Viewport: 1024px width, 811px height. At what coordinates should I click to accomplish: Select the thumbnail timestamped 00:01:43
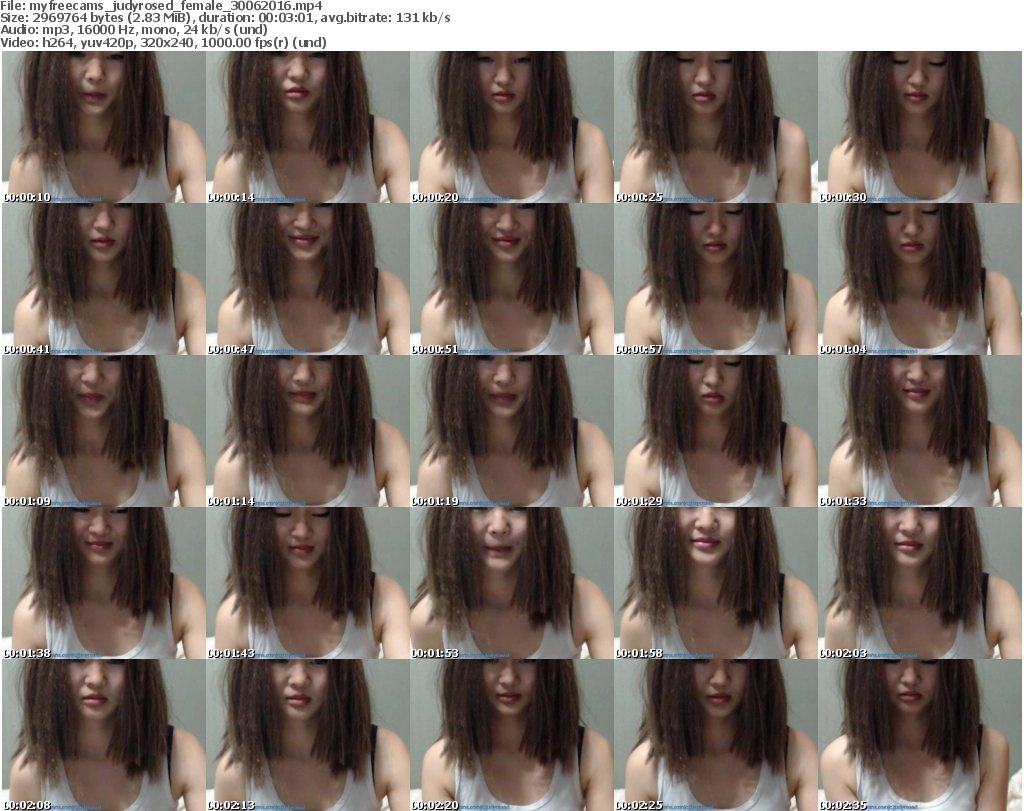pos(308,583)
